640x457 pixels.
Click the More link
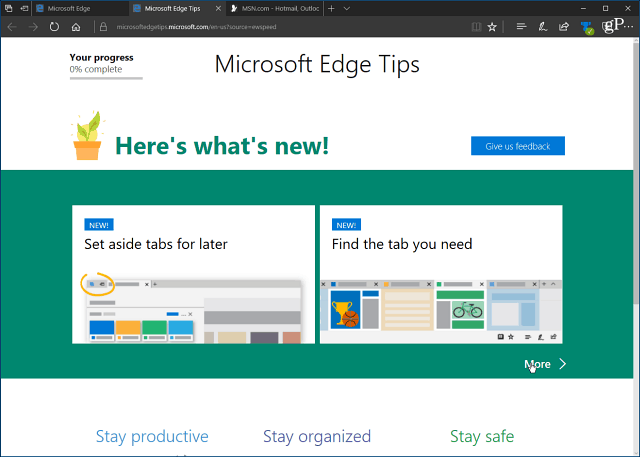click(x=537, y=364)
